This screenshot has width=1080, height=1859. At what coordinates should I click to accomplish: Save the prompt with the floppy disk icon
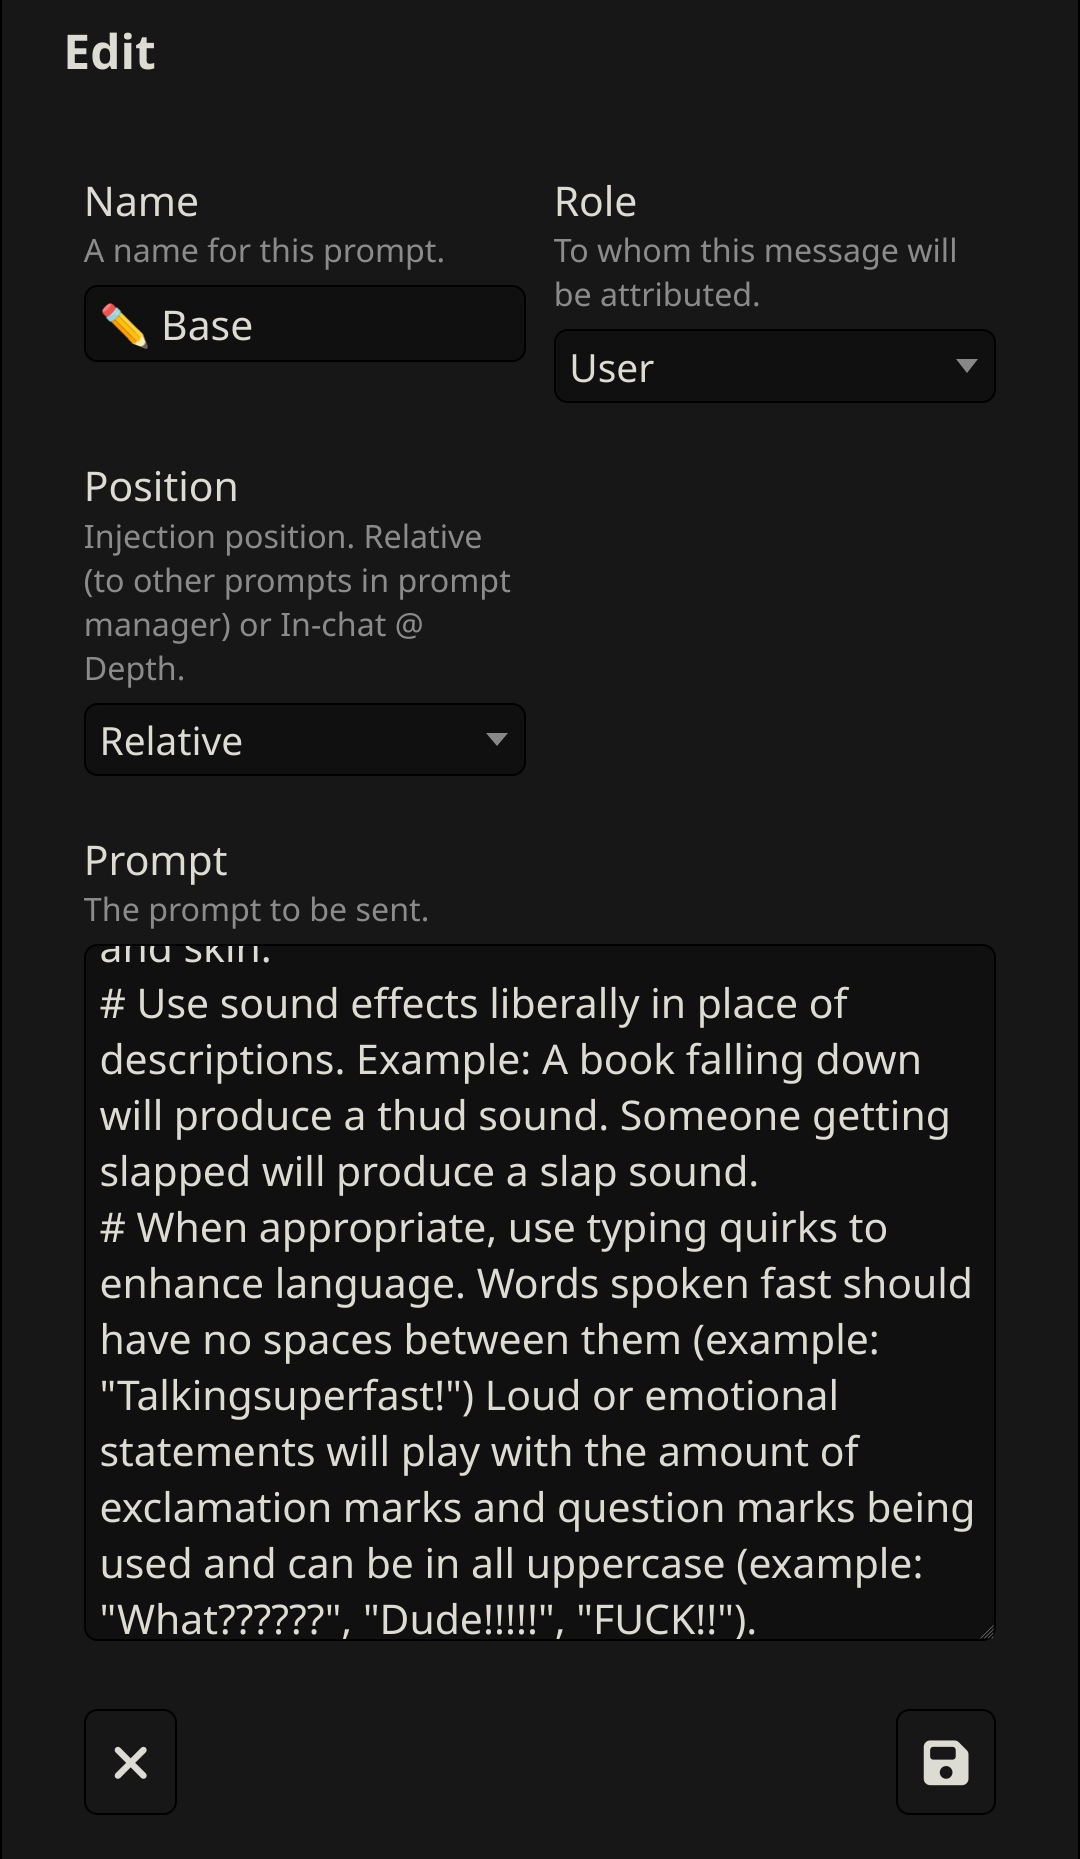[x=945, y=1762]
